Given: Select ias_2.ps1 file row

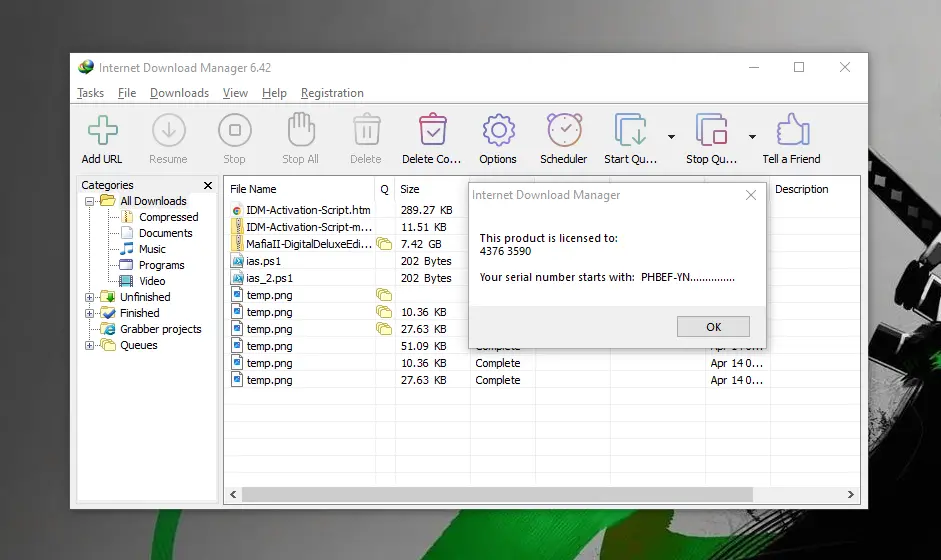Looking at the screenshot, I should (x=269, y=278).
